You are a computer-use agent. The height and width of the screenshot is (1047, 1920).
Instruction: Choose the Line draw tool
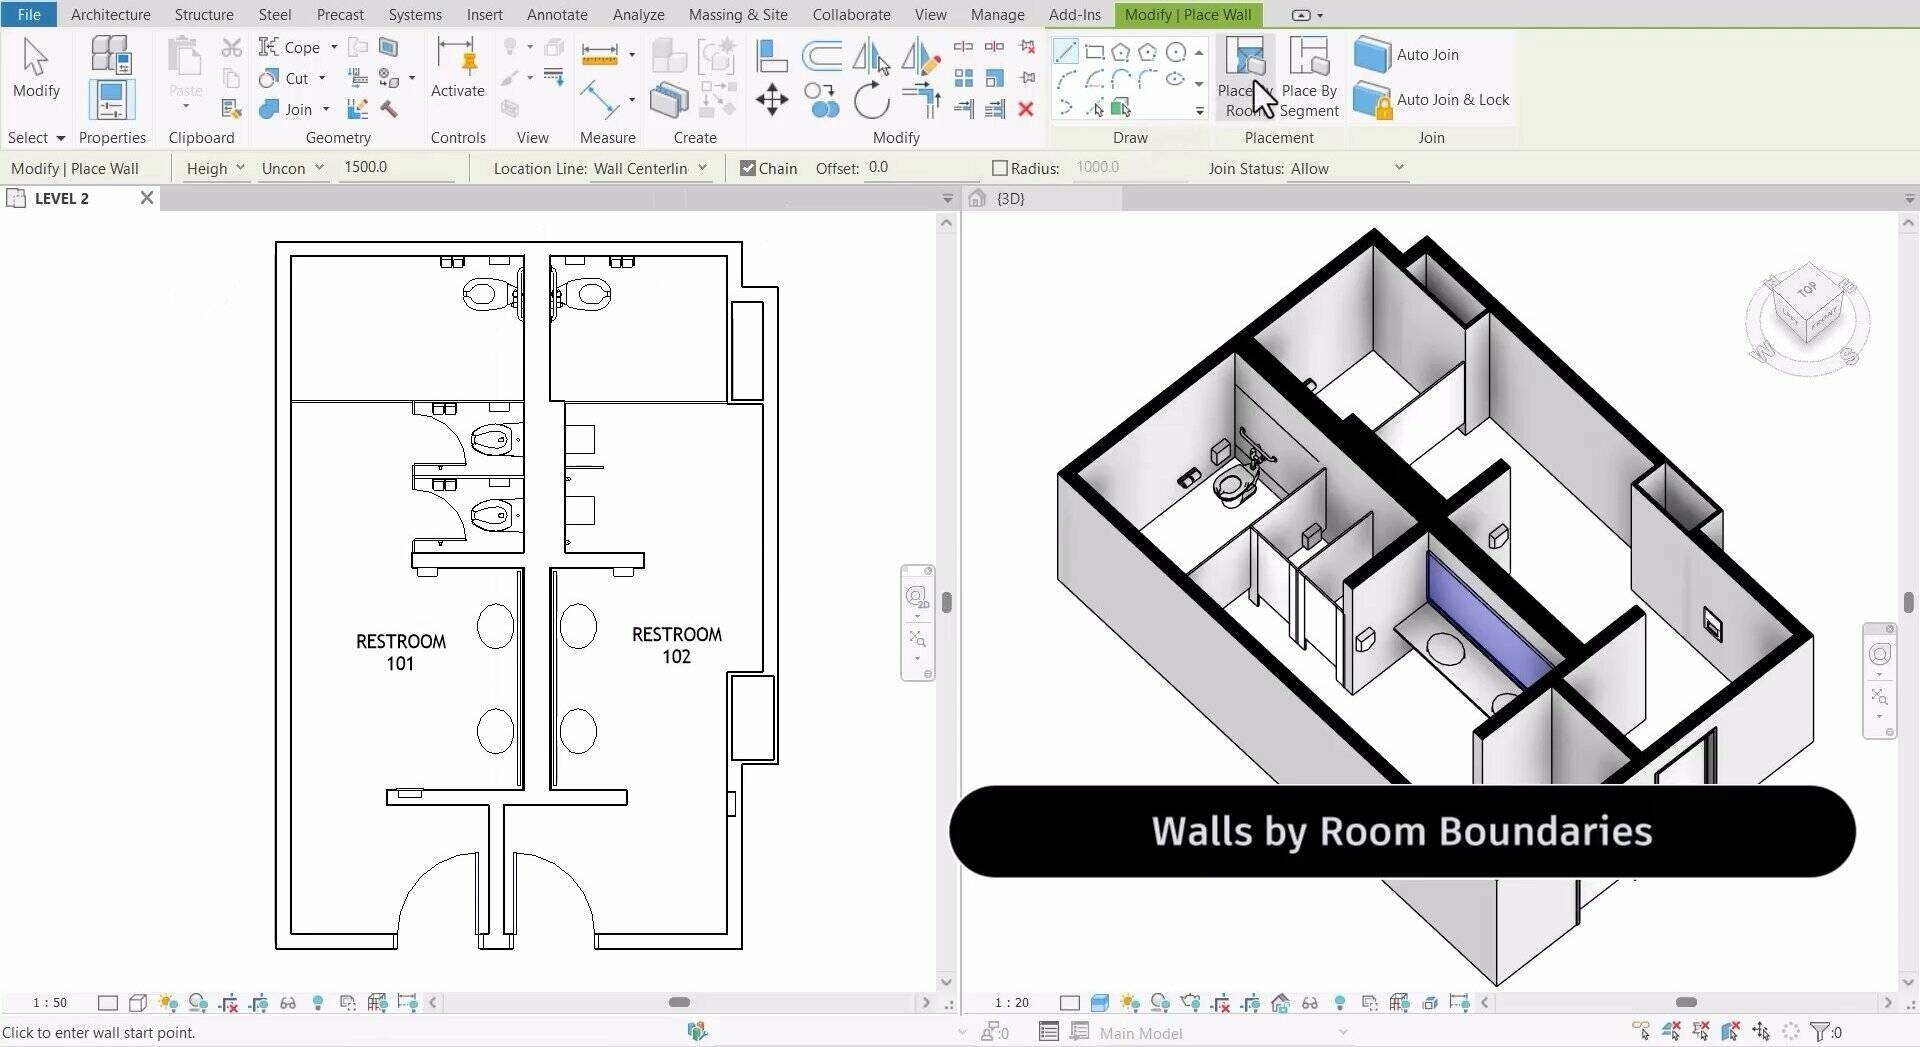coord(1065,52)
